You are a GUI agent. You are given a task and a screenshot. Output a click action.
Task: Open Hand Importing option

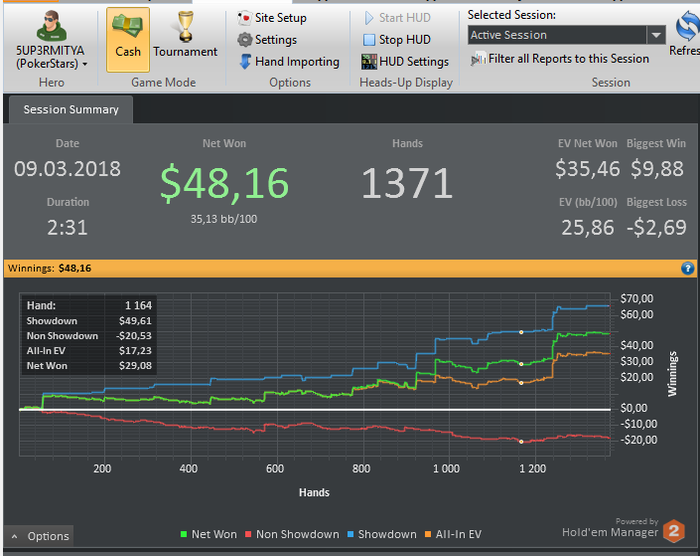289,62
